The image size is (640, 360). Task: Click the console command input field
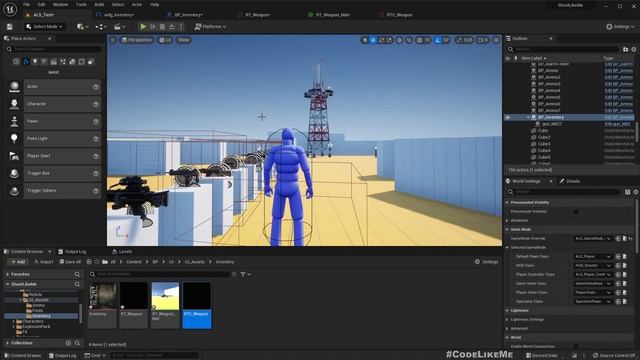tap(154, 356)
